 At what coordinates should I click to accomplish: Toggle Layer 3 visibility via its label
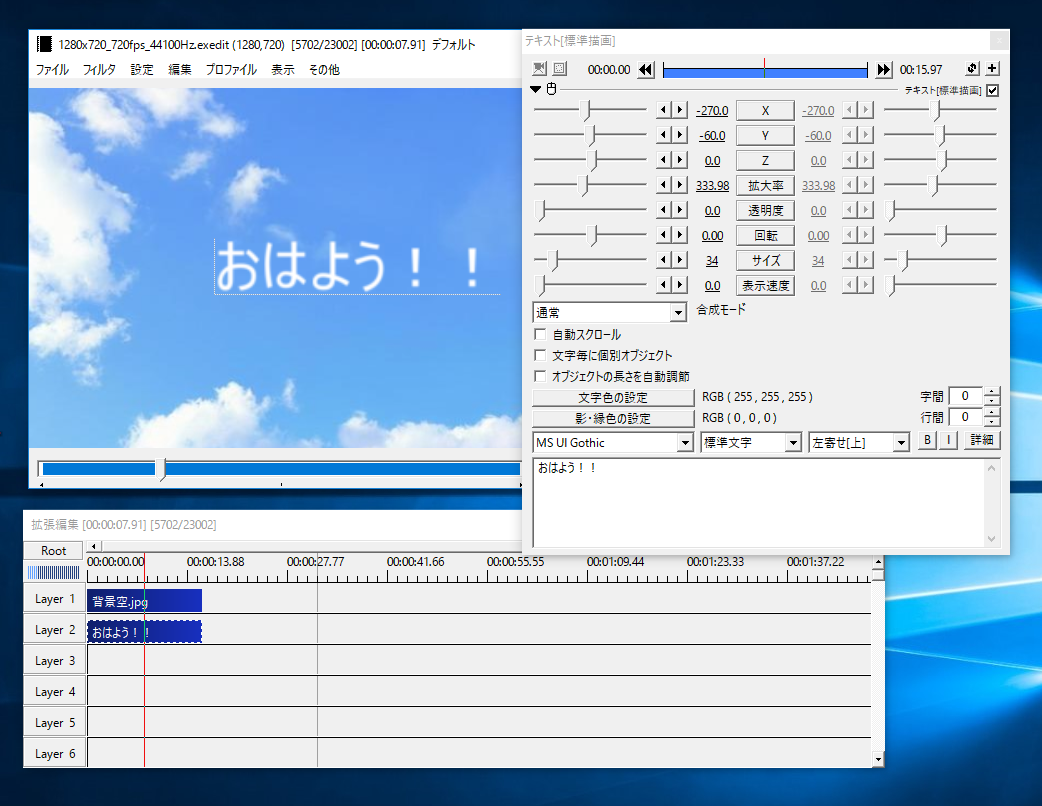(x=54, y=661)
